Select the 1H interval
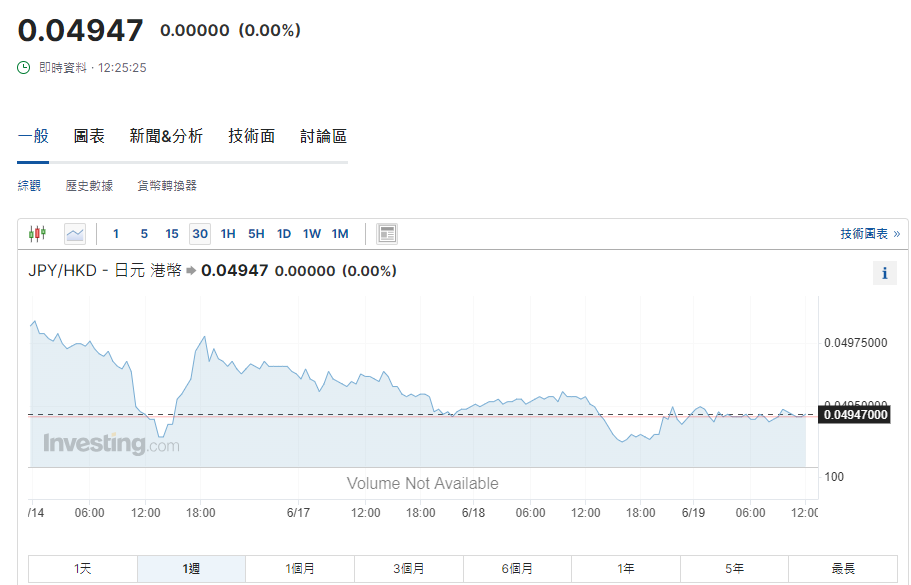Image resolution: width=911 pixels, height=585 pixels. (x=228, y=234)
